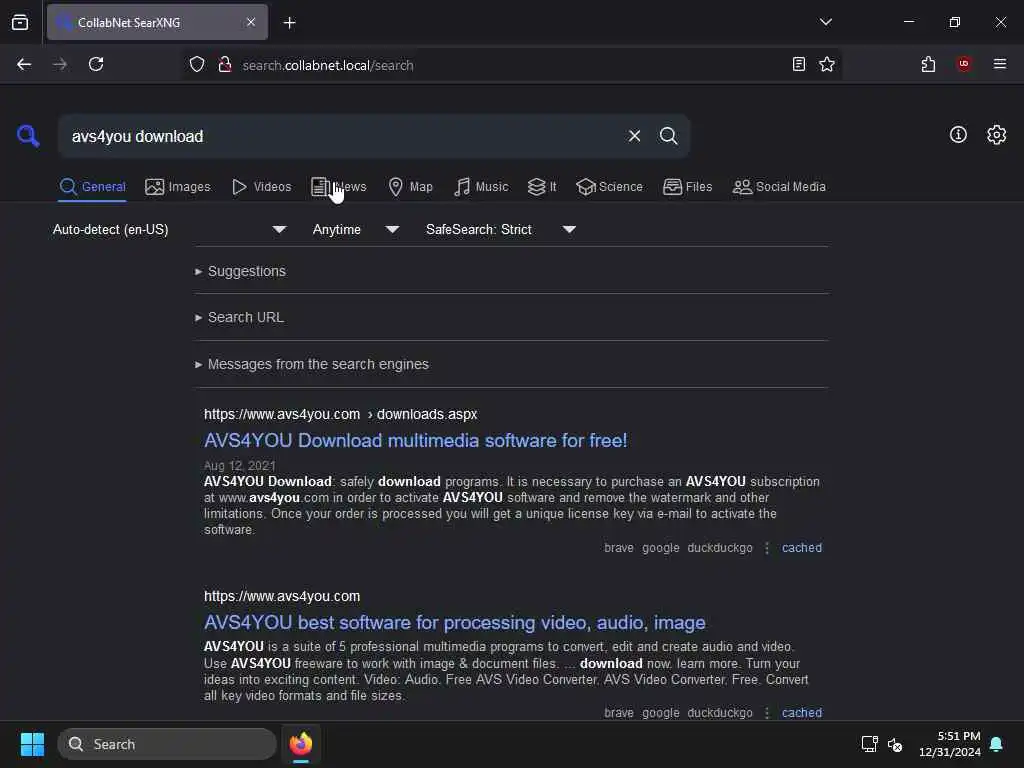Switch to the It category
Viewport: 1024px width, 768px height.
542,187
